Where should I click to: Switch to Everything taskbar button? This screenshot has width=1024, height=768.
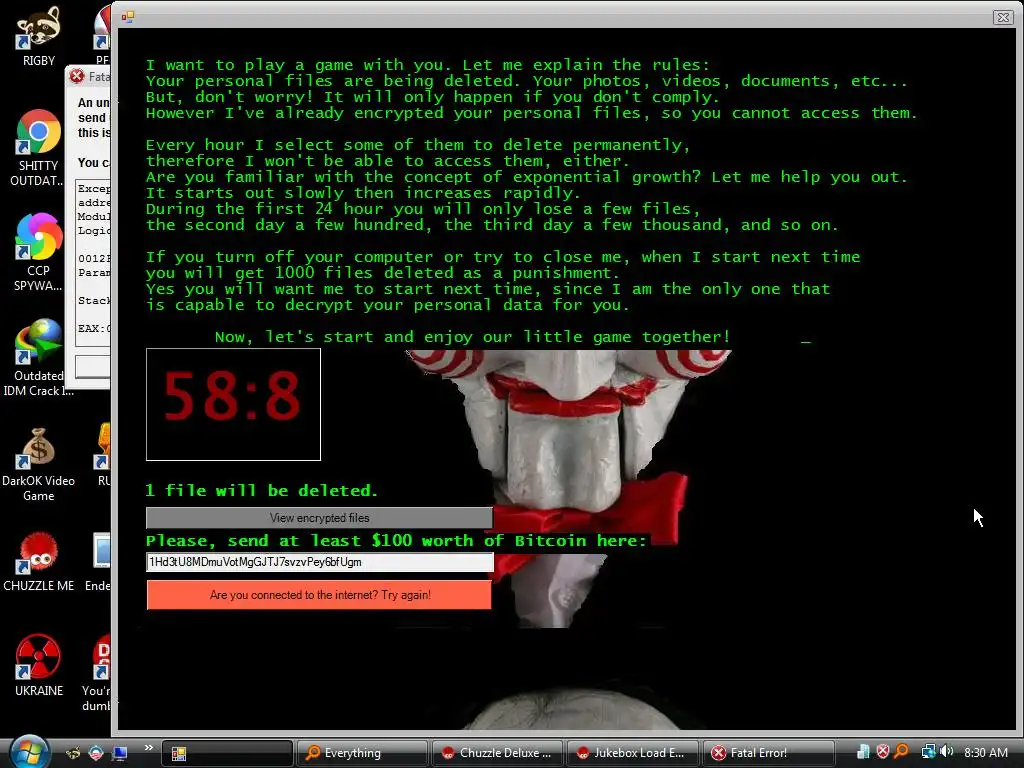point(362,753)
